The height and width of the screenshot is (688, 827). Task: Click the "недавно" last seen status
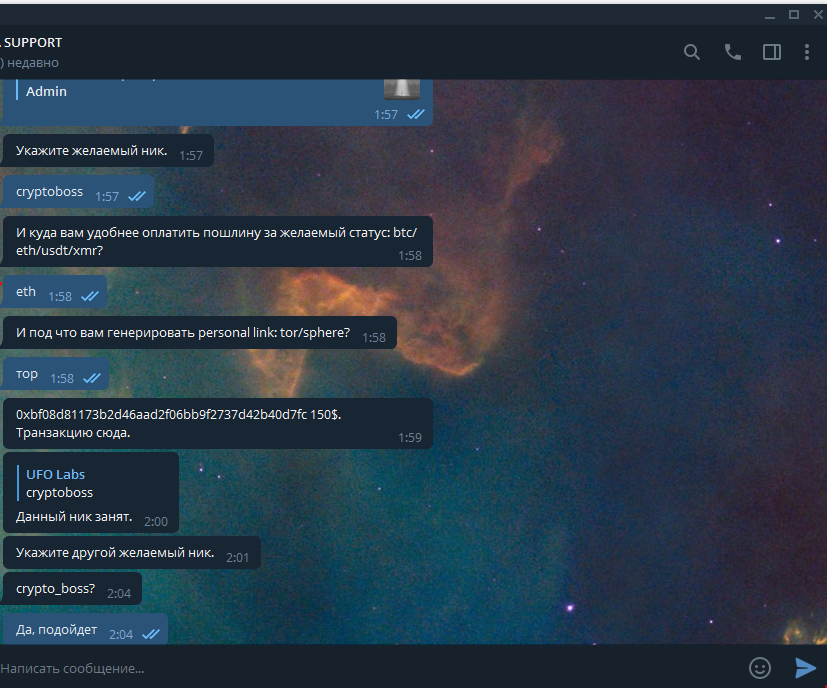click(x=33, y=62)
